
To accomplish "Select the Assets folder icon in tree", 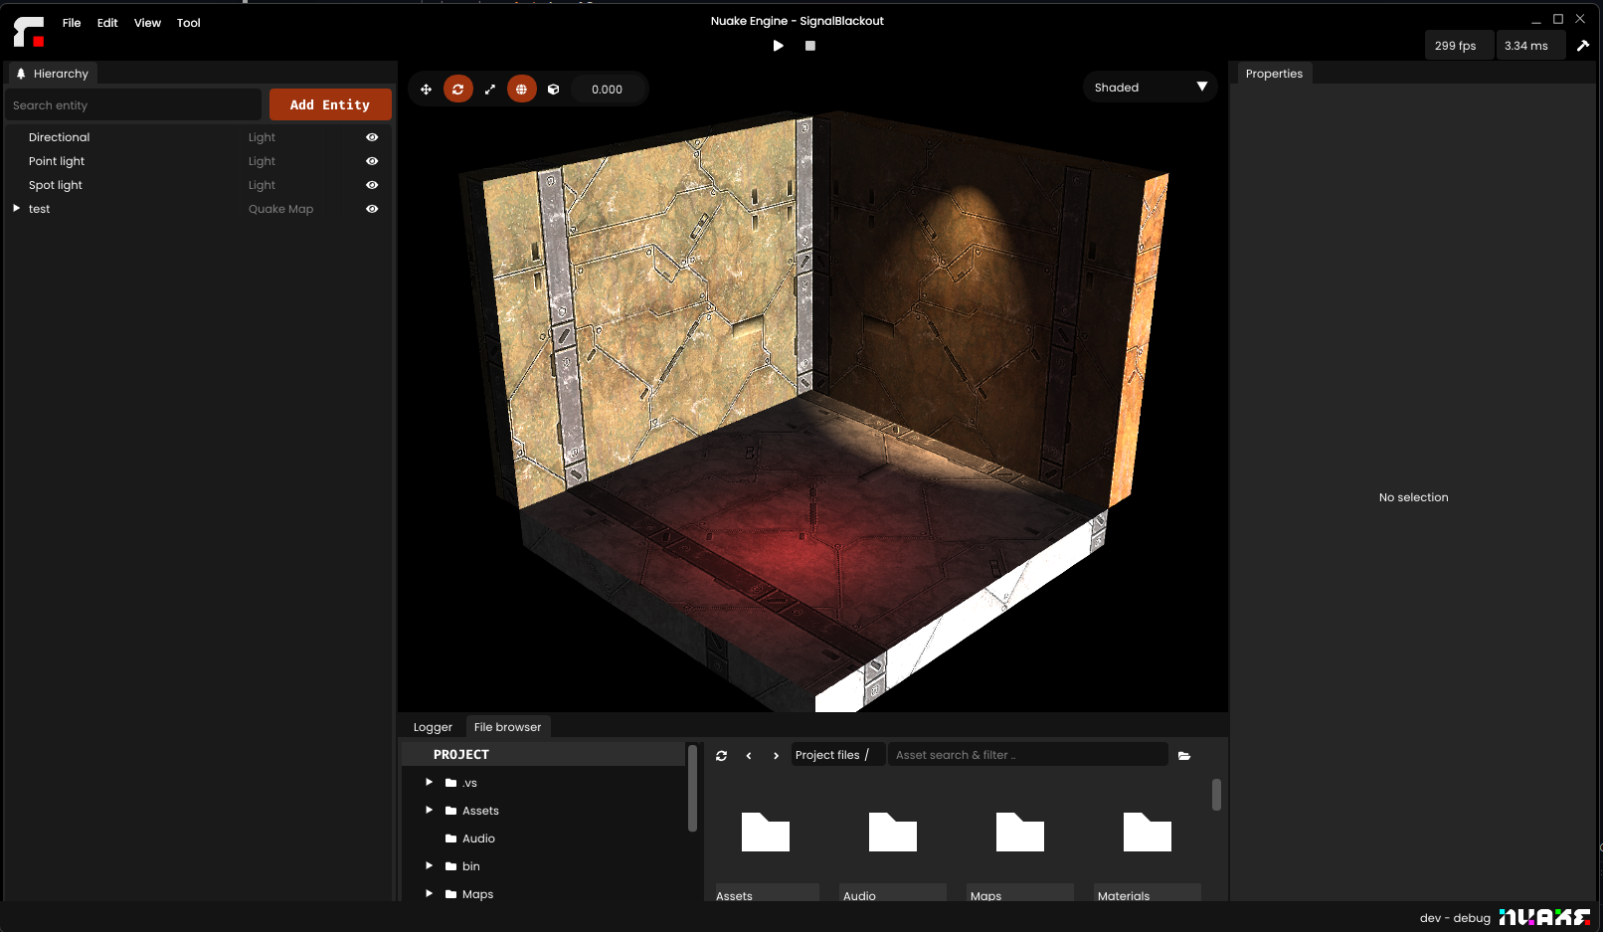I will (451, 811).
